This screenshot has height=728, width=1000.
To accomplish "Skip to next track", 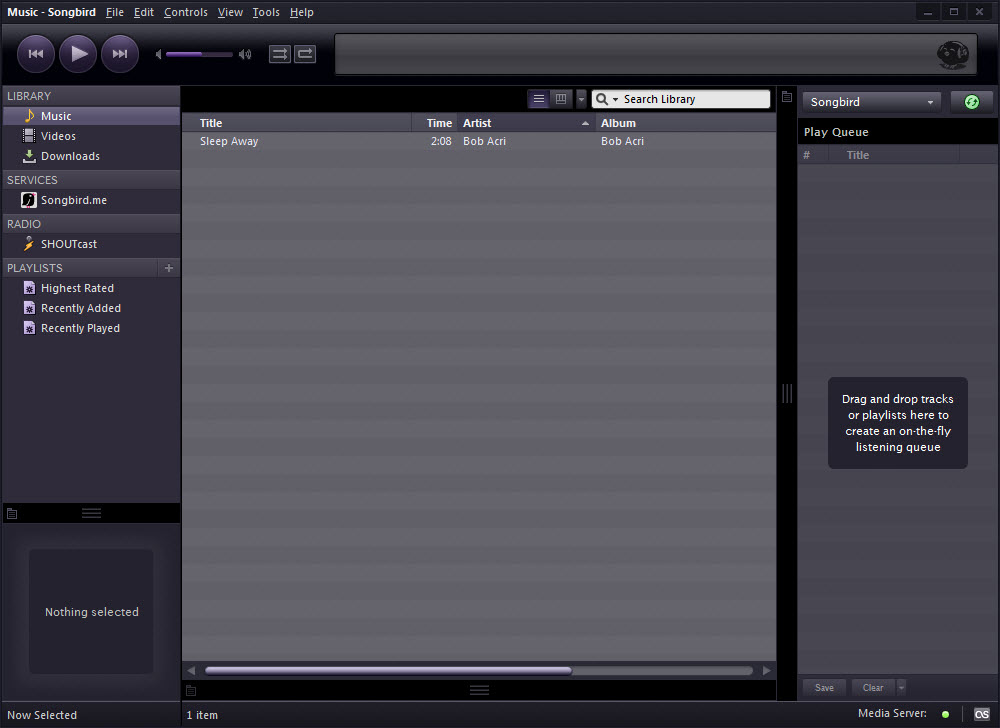I will click(120, 54).
